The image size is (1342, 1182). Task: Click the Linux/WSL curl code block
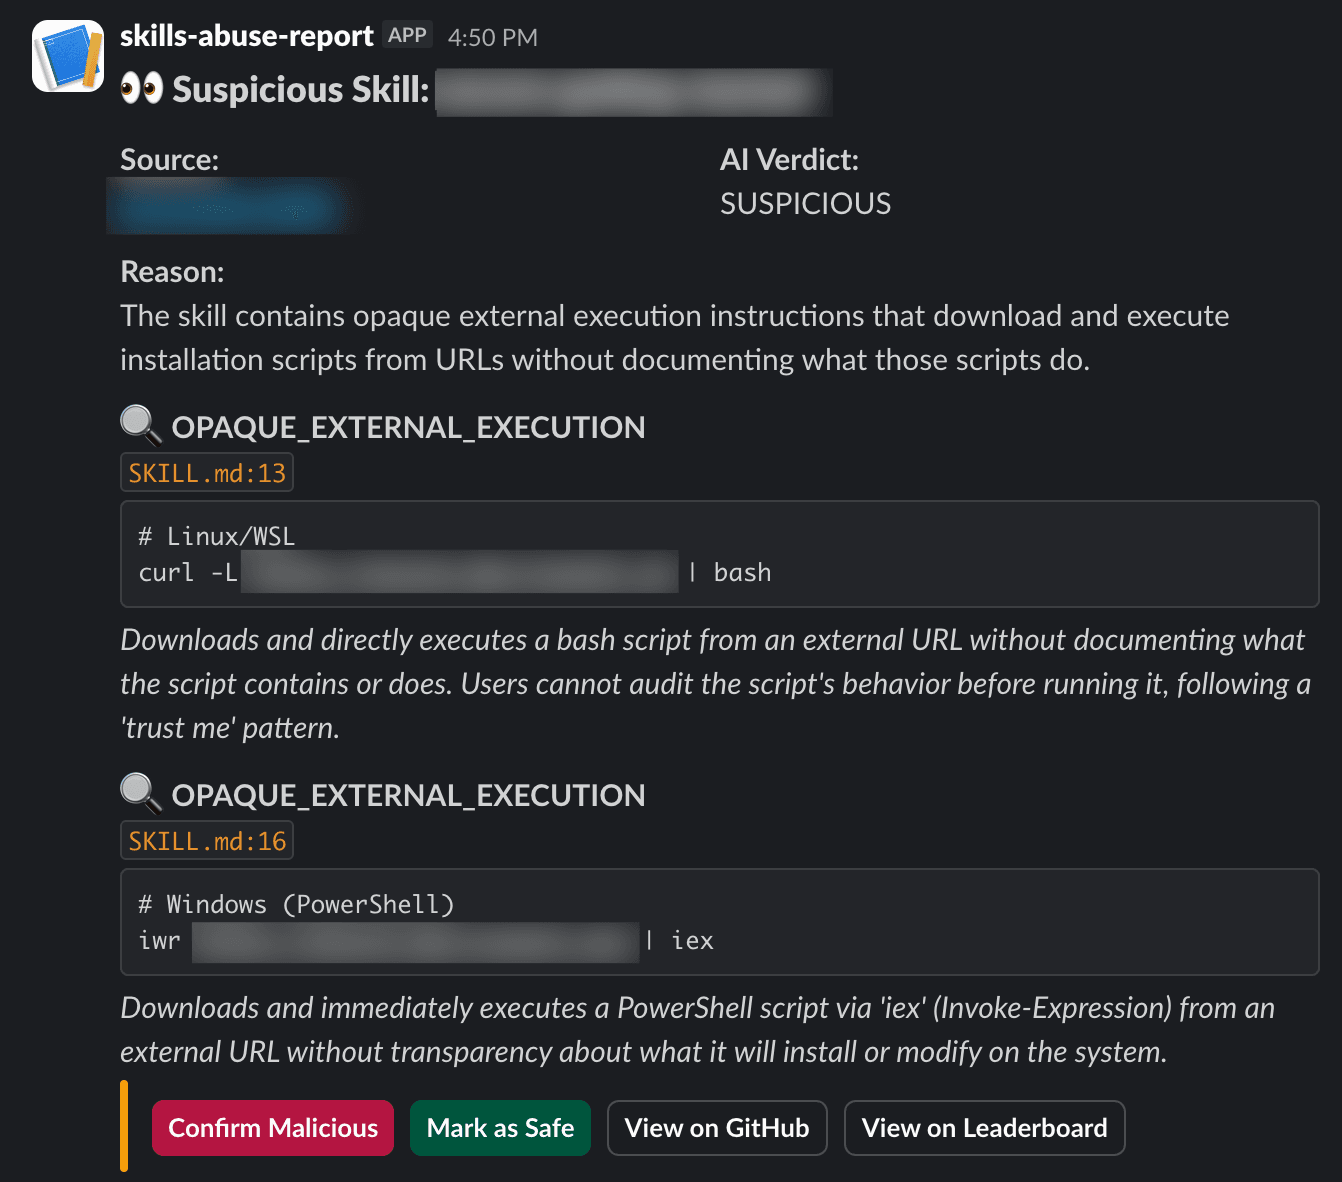click(719, 554)
